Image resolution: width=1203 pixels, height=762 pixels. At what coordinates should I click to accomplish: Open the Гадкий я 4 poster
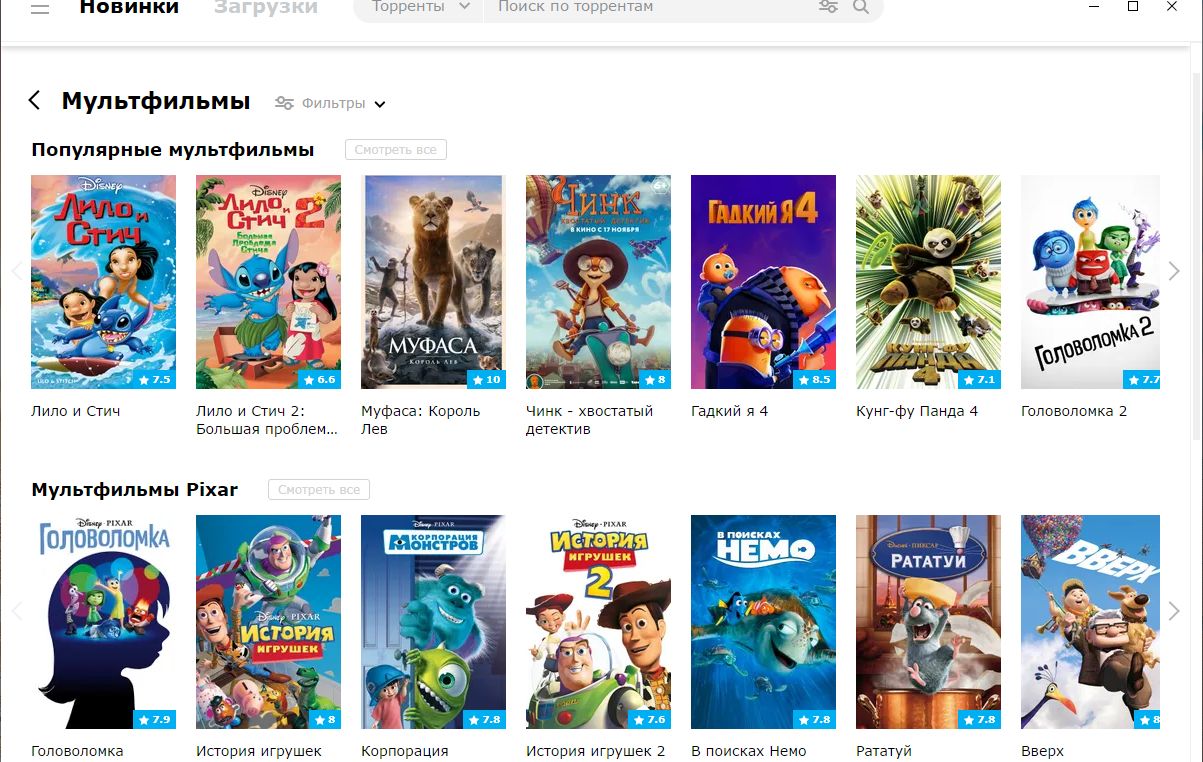coord(763,282)
